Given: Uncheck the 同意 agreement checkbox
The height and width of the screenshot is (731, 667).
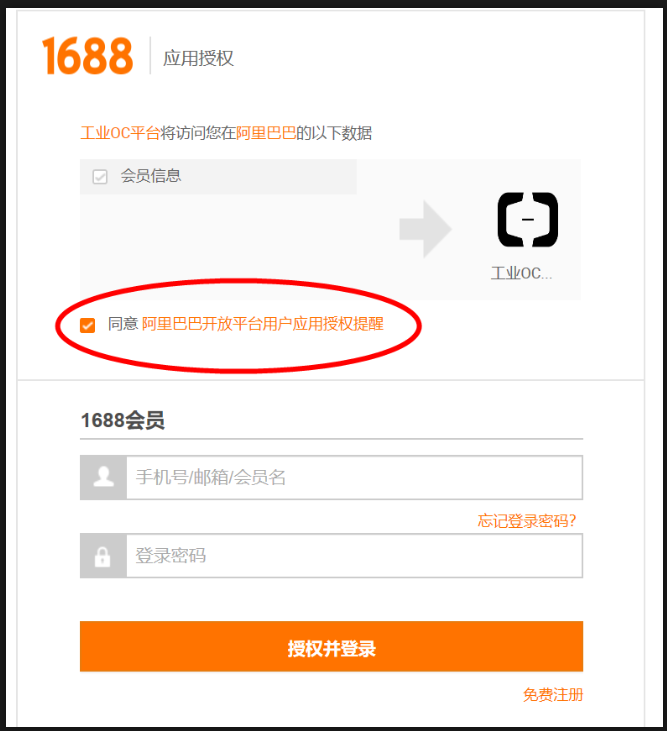Looking at the screenshot, I should click(x=88, y=325).
